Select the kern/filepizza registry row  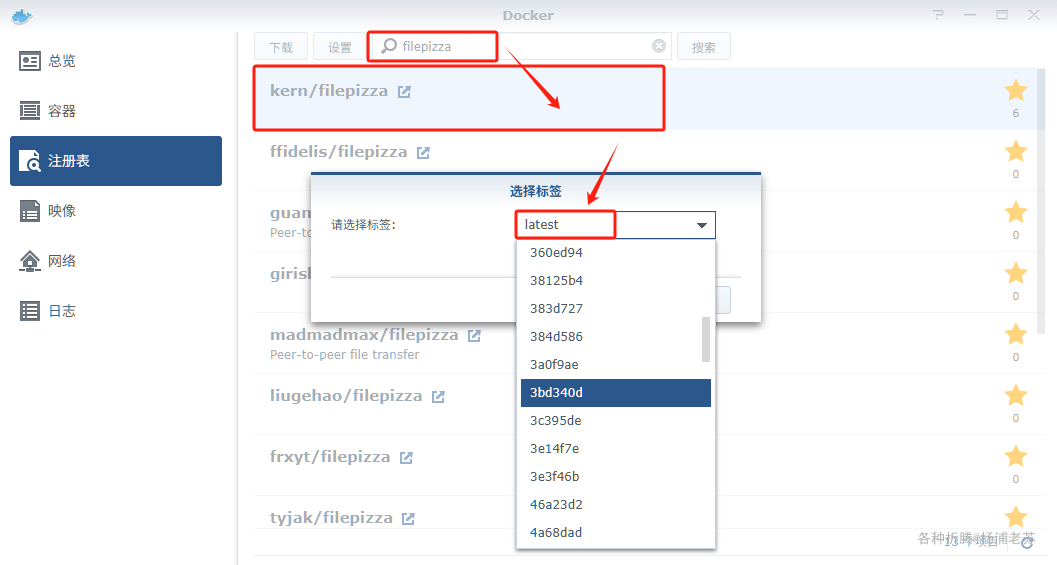click(x=646, y=98)
